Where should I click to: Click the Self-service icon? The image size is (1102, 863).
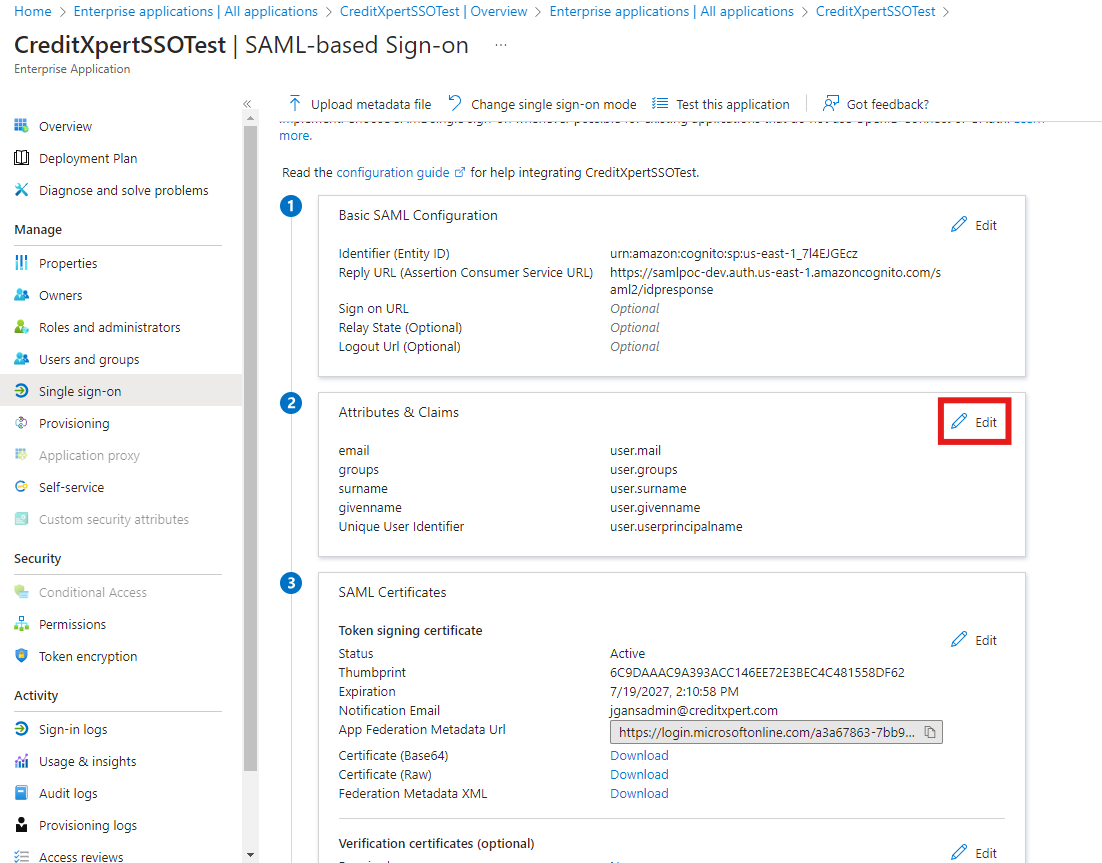(x=22, y=487)
